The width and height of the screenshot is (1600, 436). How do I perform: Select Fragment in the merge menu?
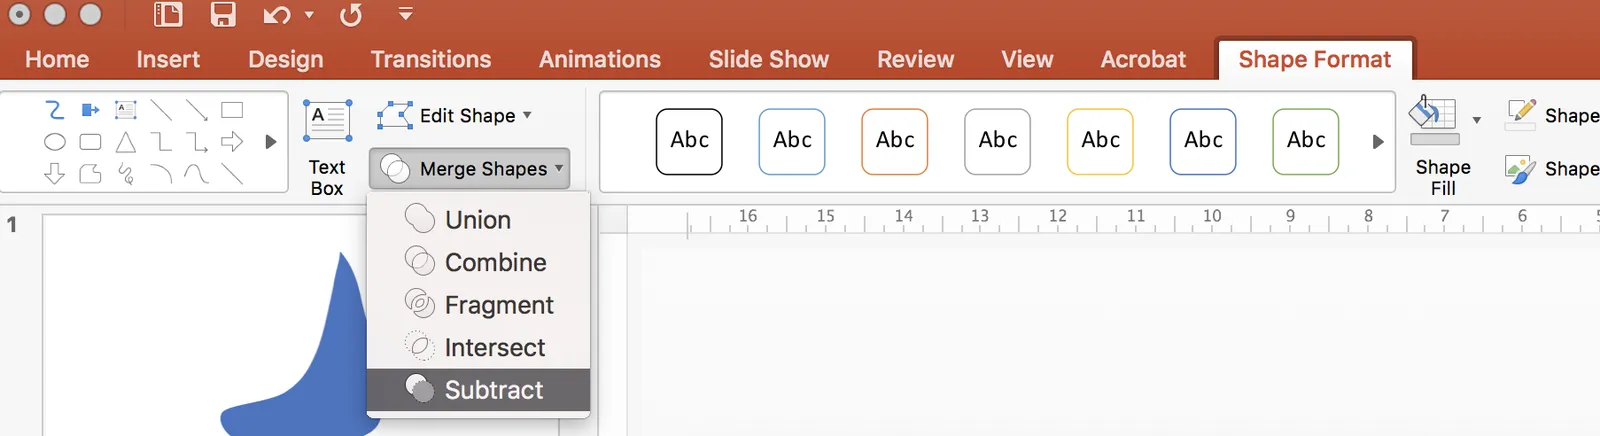[478, 305]
